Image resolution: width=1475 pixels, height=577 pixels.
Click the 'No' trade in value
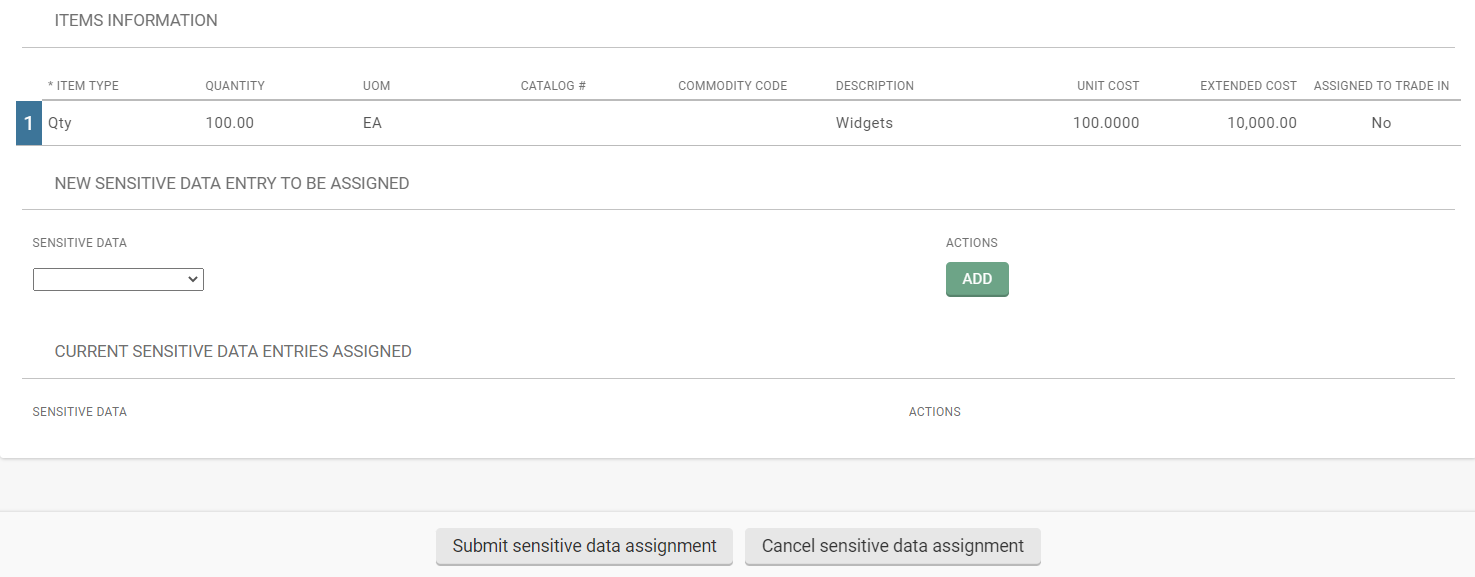[x=1381, y=123]
